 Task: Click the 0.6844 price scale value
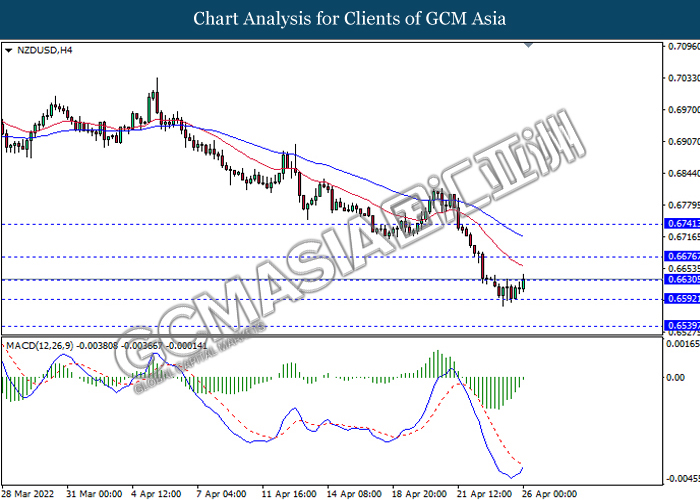683,173
